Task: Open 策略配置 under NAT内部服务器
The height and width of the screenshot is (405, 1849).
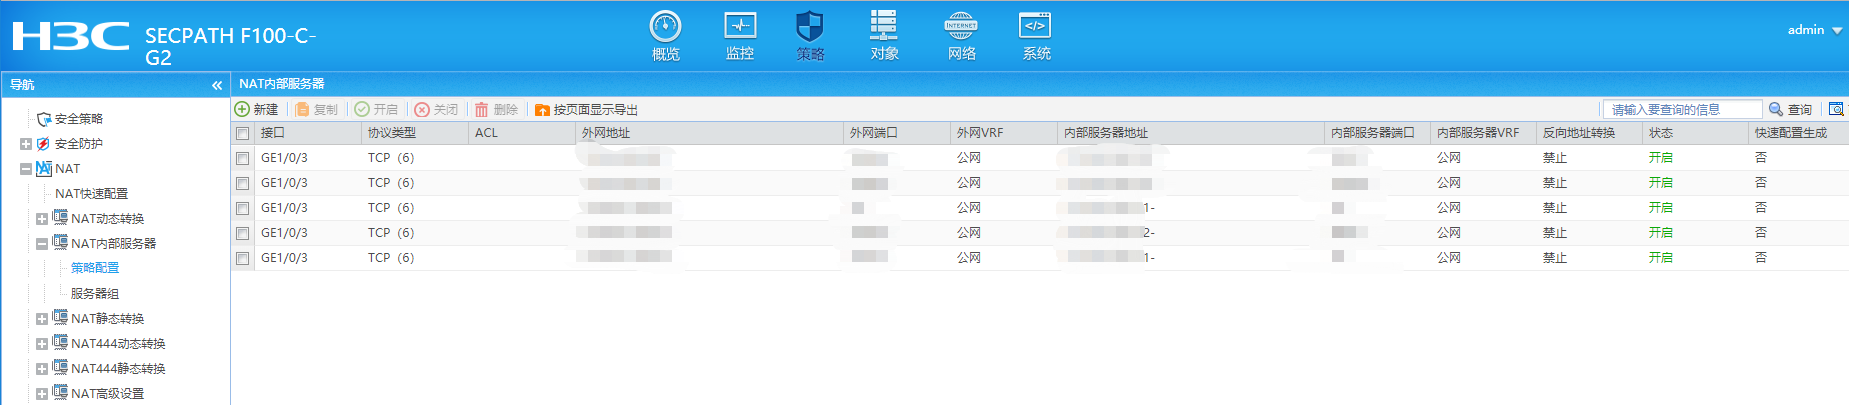Action: pos(95,268)
